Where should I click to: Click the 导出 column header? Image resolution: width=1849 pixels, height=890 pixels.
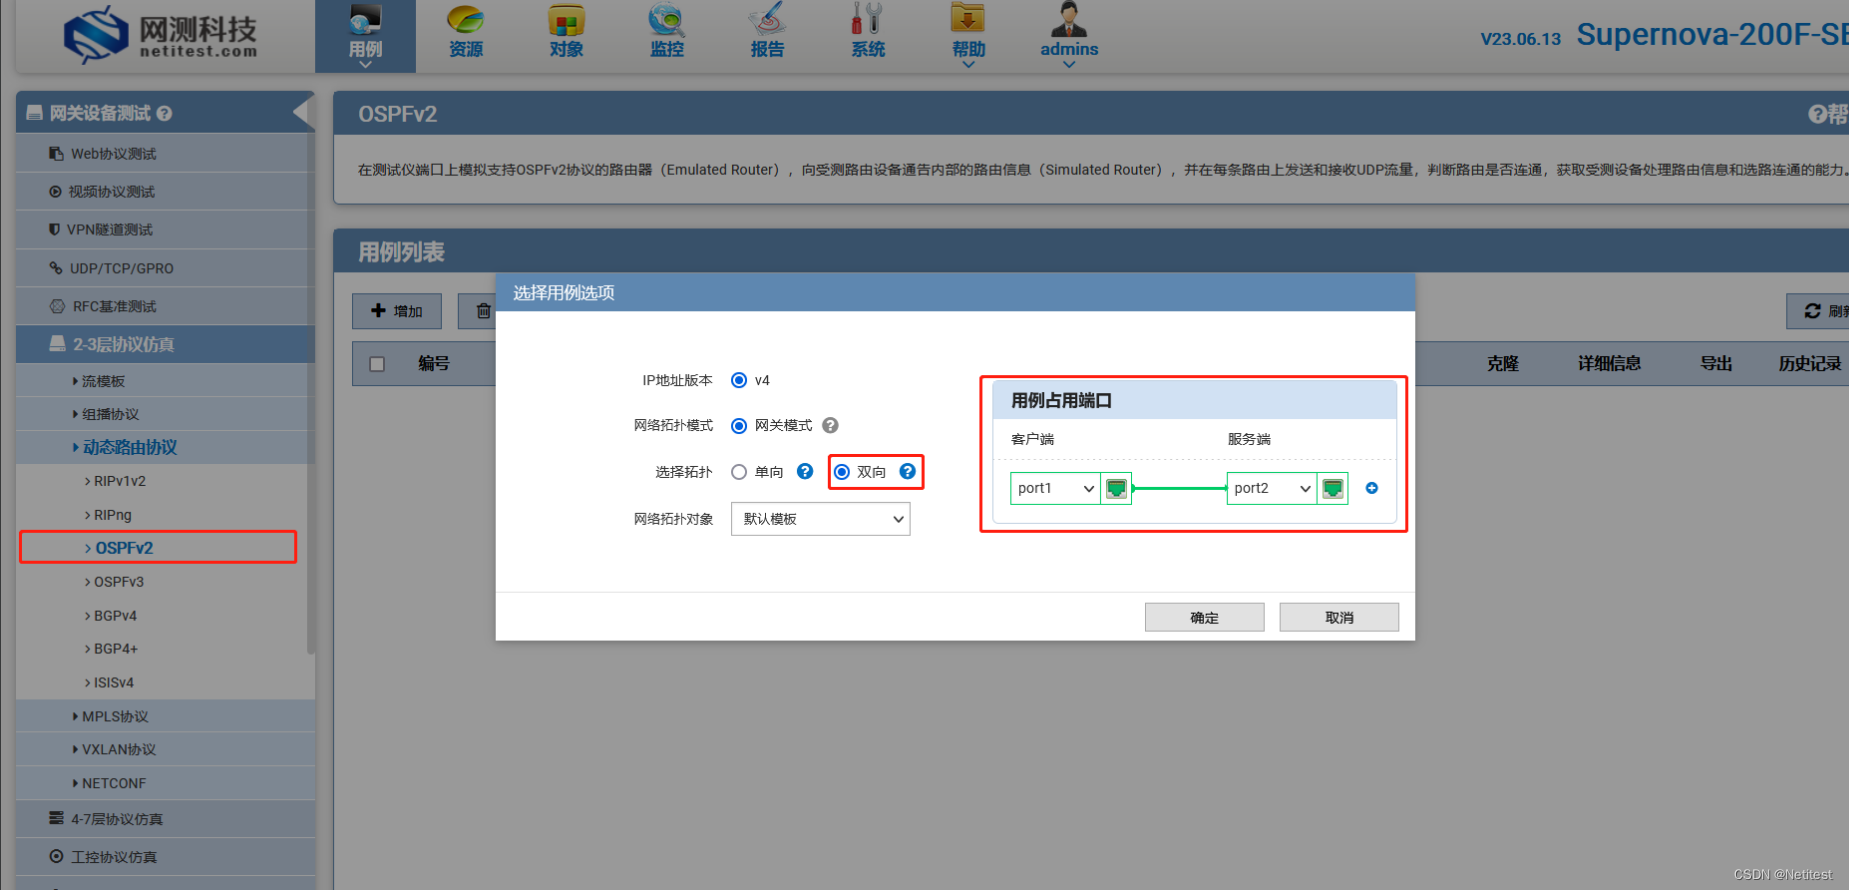tap(1717, 364)
